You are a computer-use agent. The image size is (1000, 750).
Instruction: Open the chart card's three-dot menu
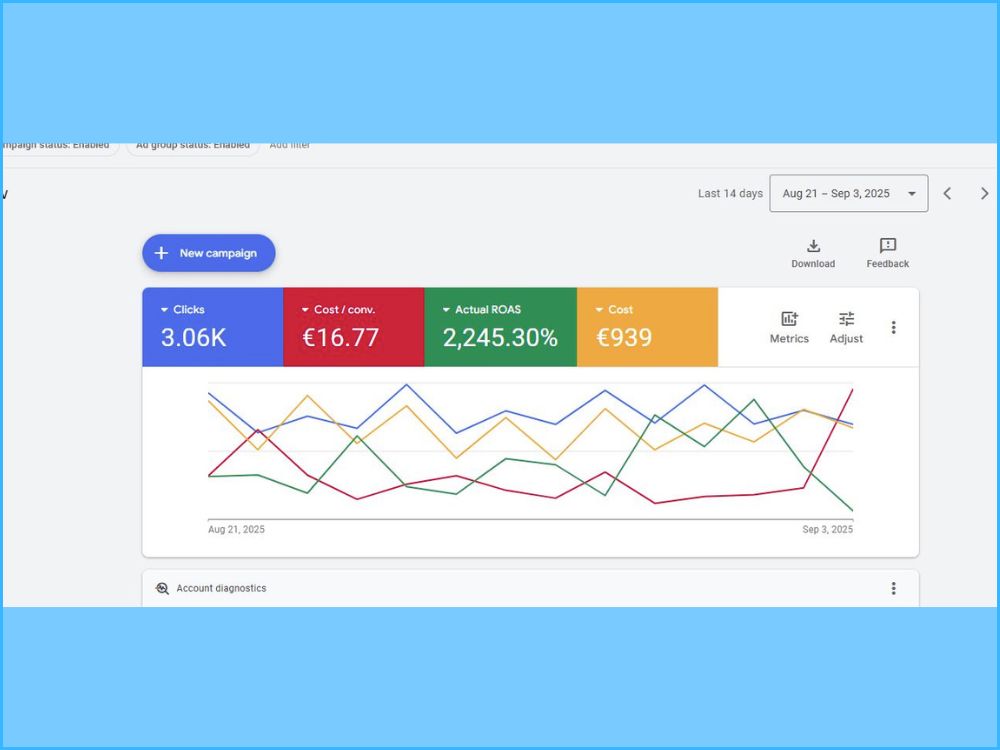pos(893,327)
